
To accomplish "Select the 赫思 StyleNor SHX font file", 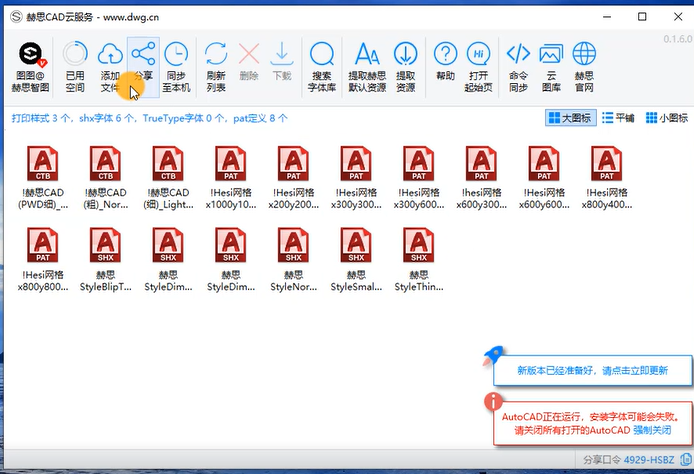I will (x=293, y=260).
